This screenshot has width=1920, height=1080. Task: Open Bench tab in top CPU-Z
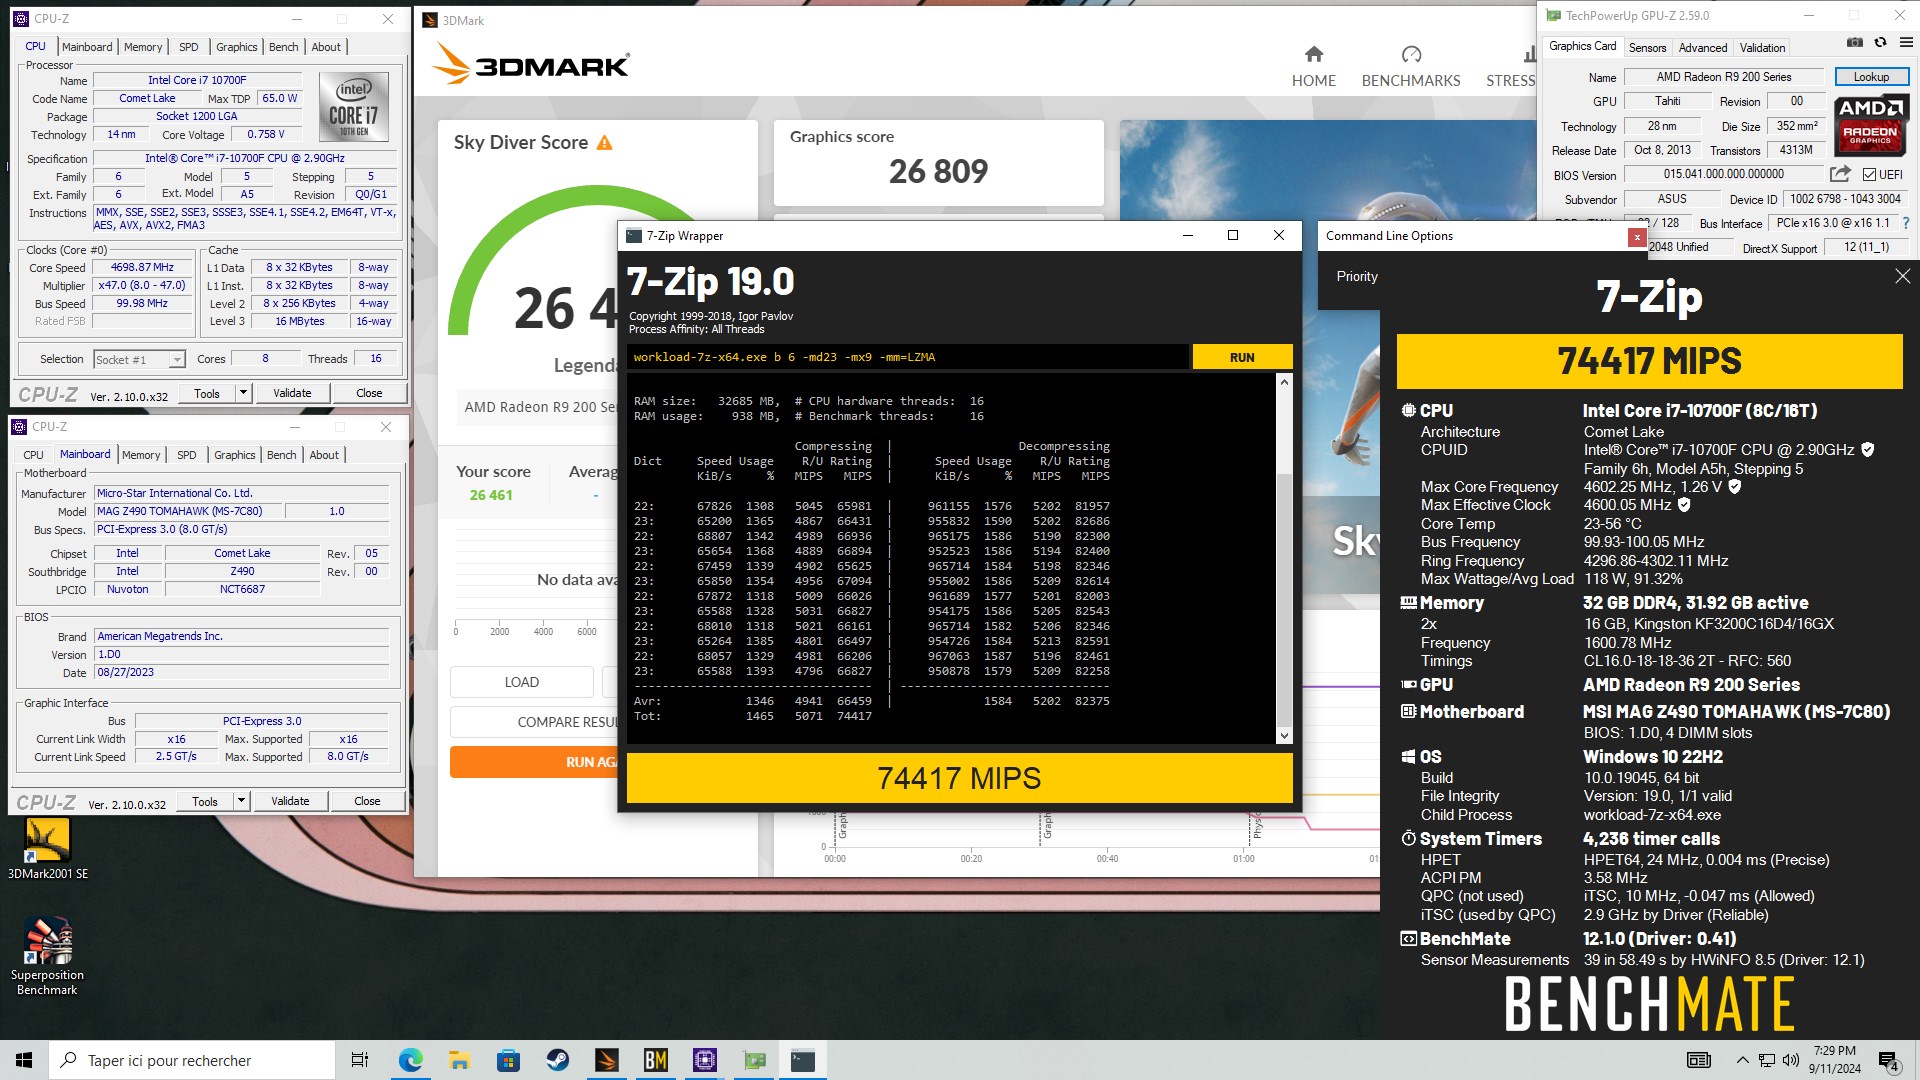283,47
